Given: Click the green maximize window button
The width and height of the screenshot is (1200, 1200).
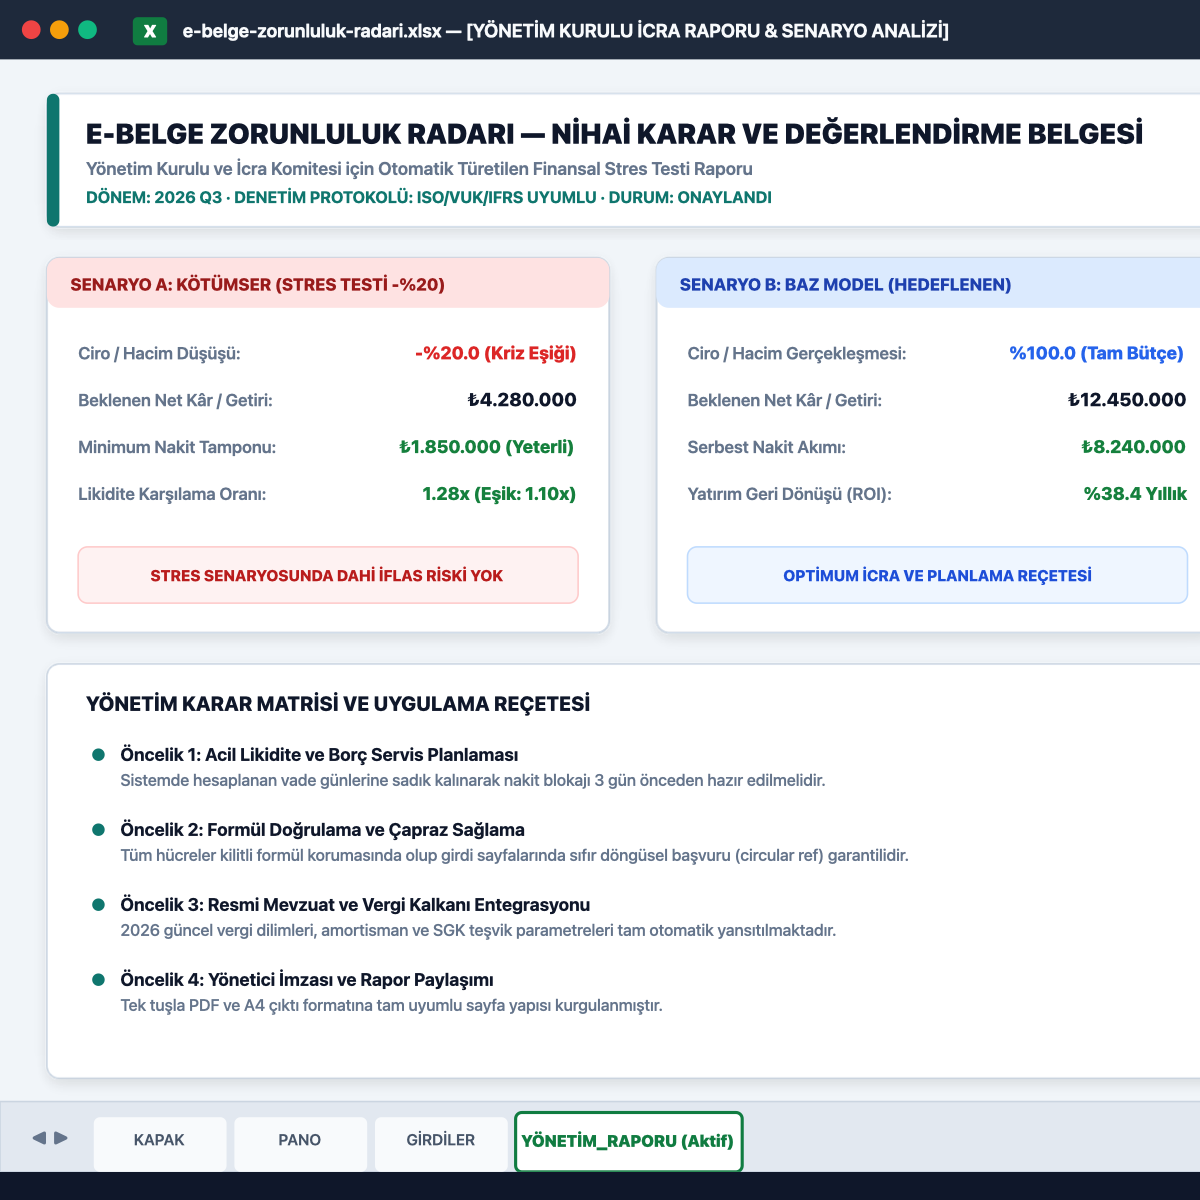Looking at the screenshot, I should point(87,30).
